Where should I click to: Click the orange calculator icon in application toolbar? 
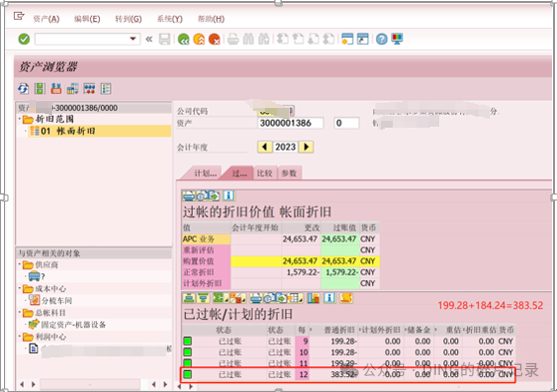click(56, 88)
